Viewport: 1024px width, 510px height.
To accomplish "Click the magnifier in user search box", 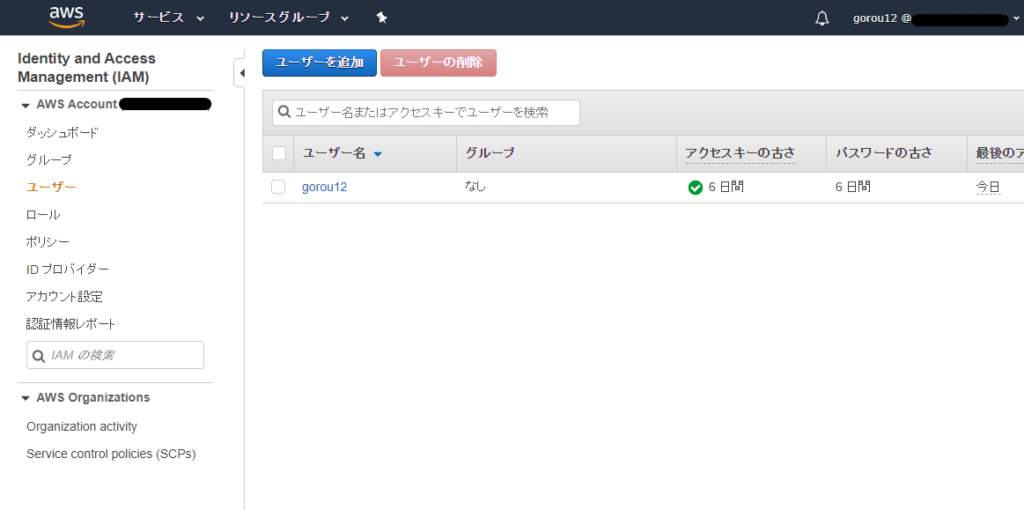I will [x=283, y=112].
